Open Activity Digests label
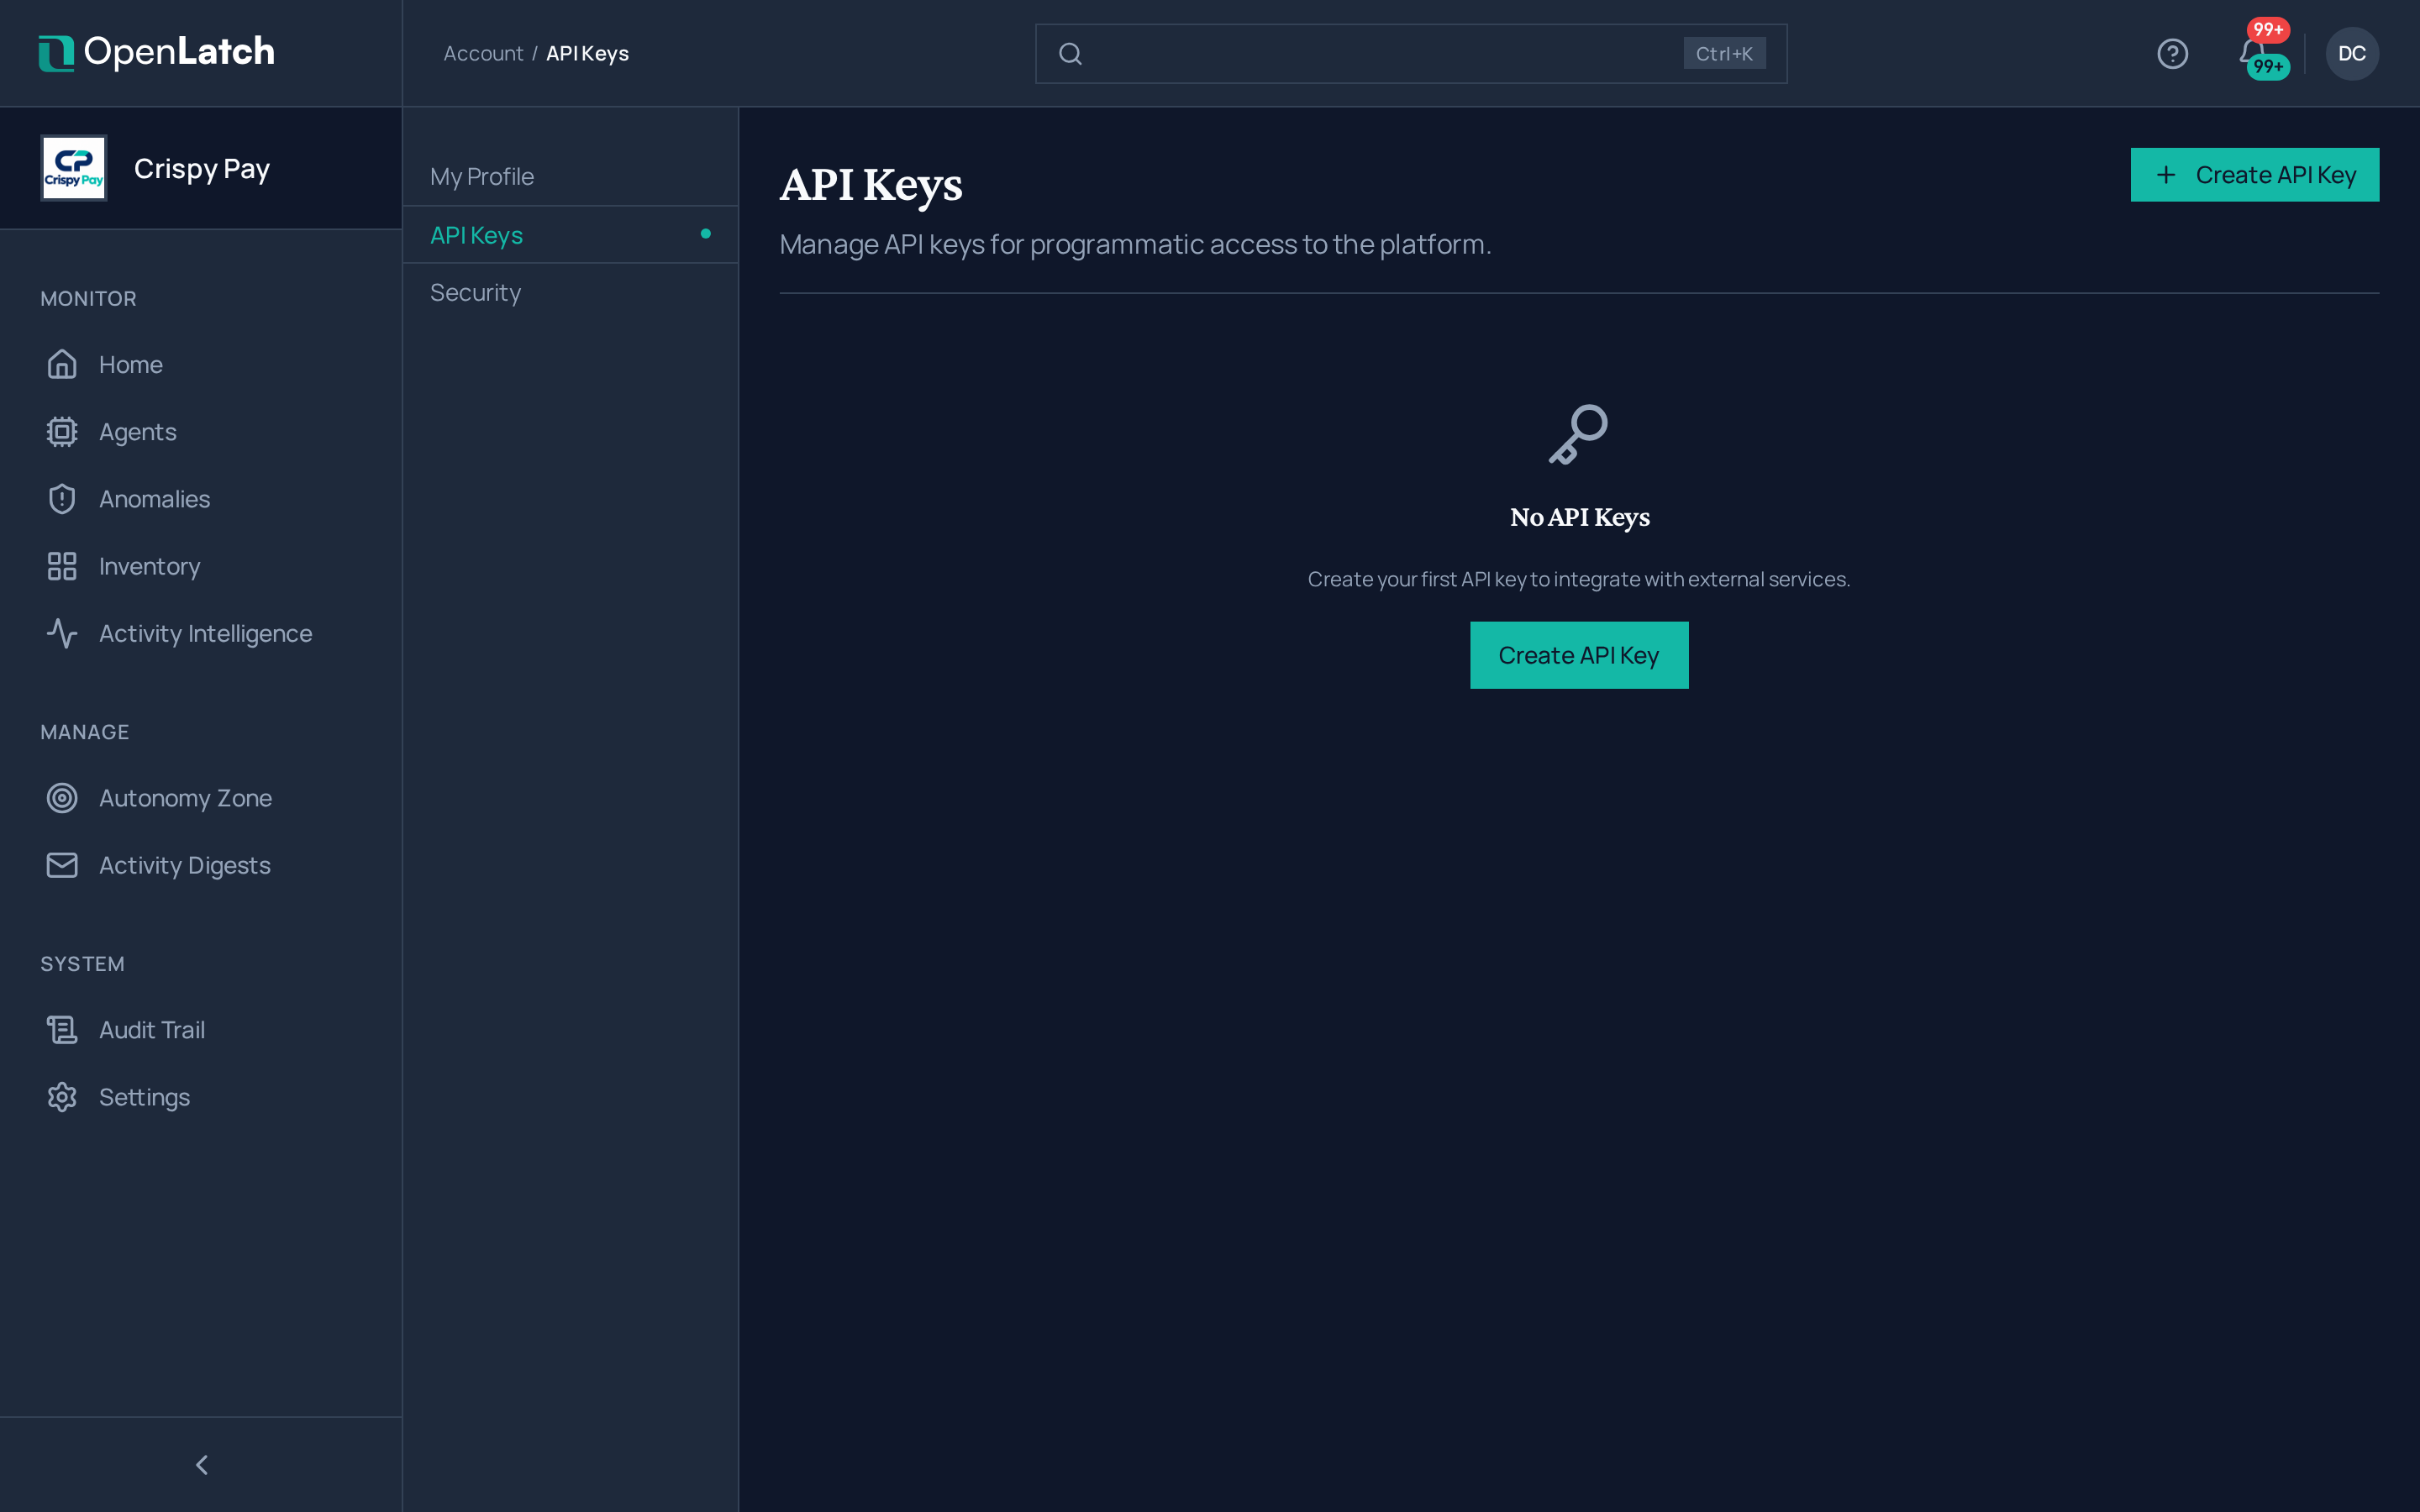Screen dimensions: 2420x1512 [184, 865]
